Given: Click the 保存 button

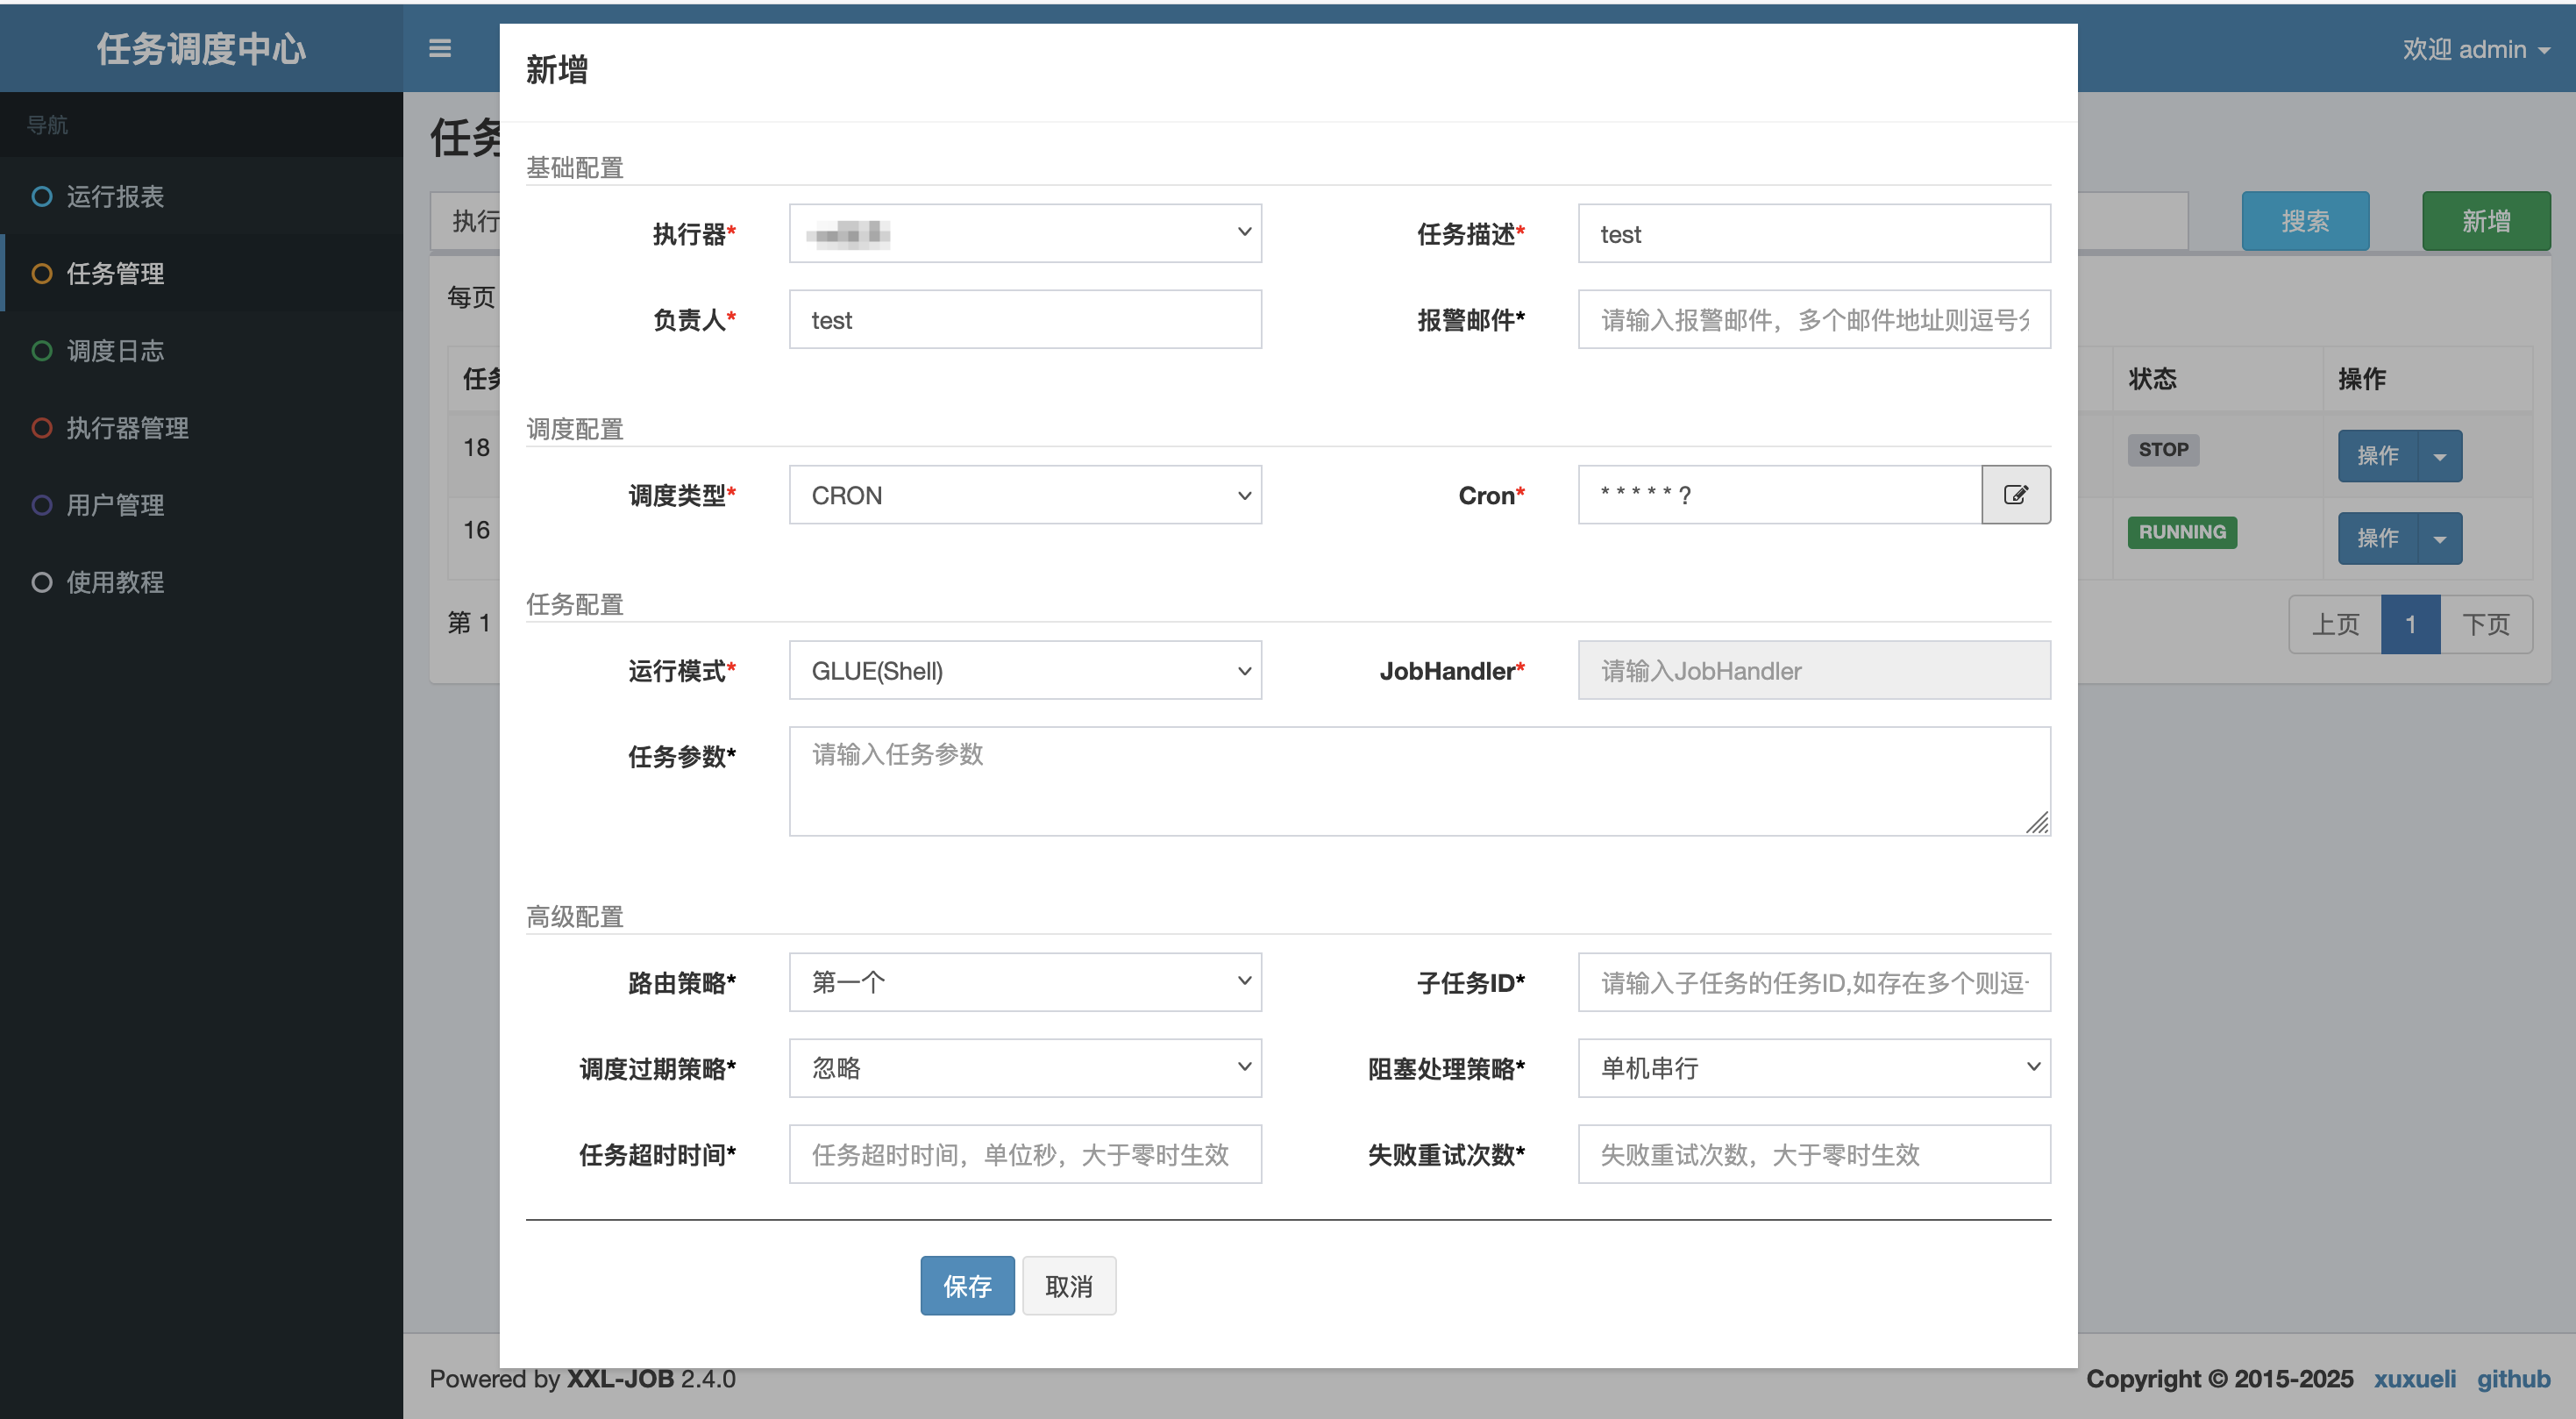Looking at the screenshot, I should [x=967, y=1286].
